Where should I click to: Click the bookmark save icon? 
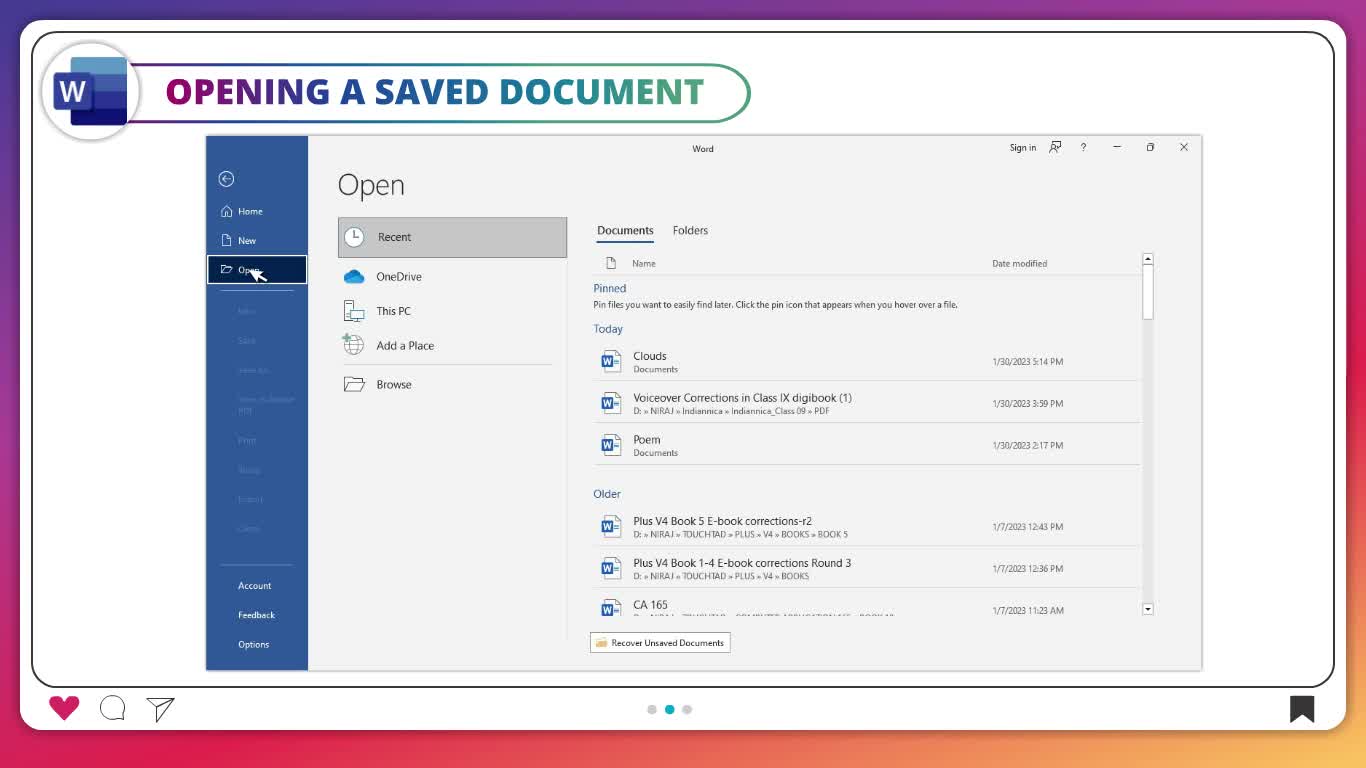1302,709
